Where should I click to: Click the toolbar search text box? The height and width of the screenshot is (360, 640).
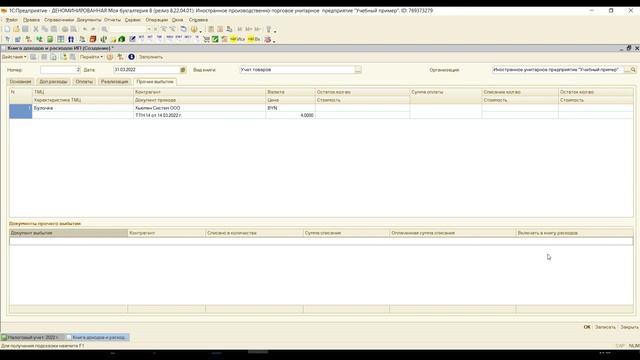click(128, 29)
